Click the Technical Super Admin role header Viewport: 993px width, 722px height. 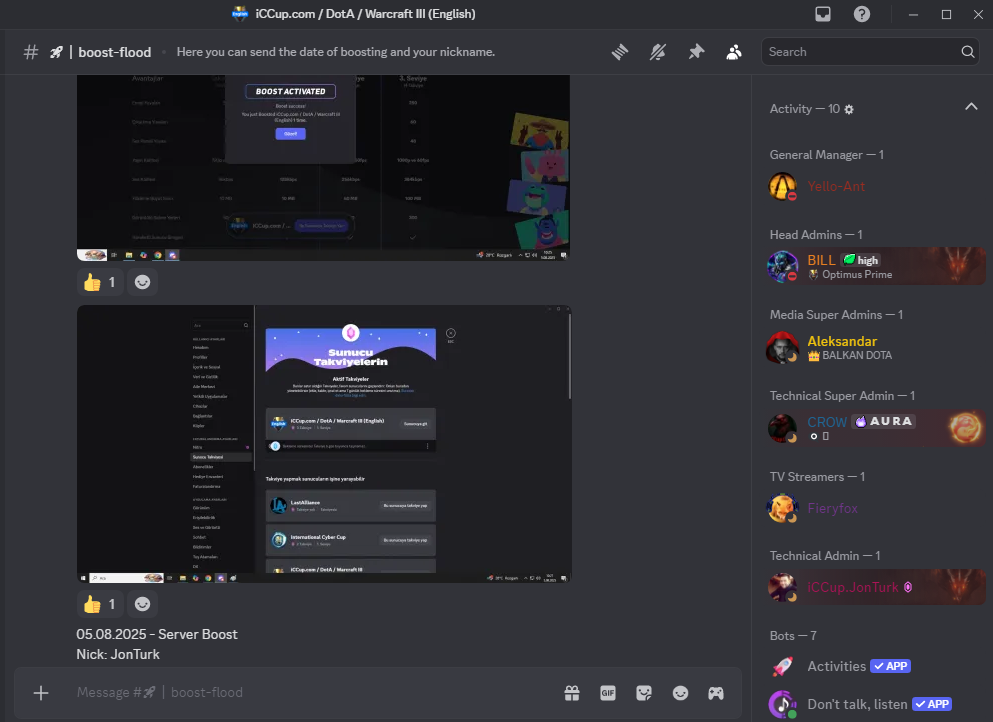tap(842, 396)
